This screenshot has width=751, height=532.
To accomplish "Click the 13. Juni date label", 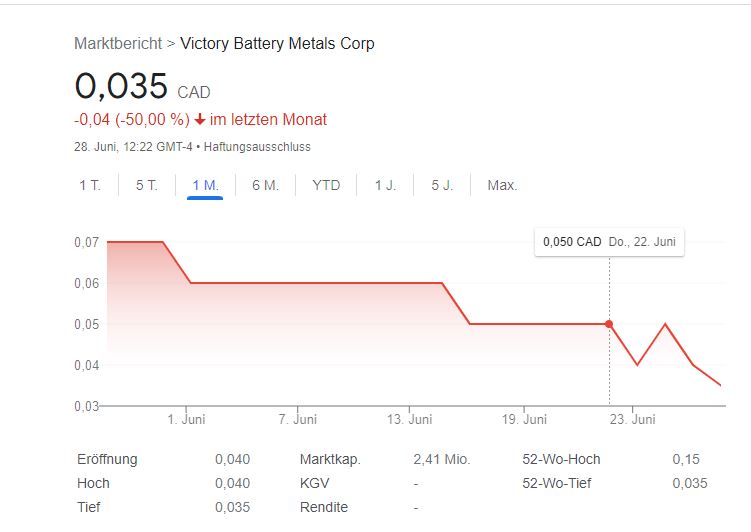I will [411, 420].
